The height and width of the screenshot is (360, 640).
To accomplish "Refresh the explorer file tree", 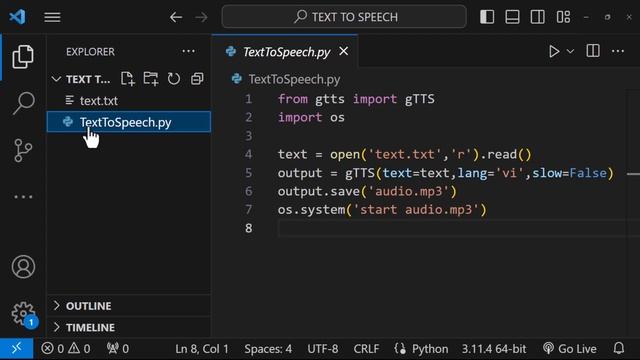I will click(x=174, y=79).
